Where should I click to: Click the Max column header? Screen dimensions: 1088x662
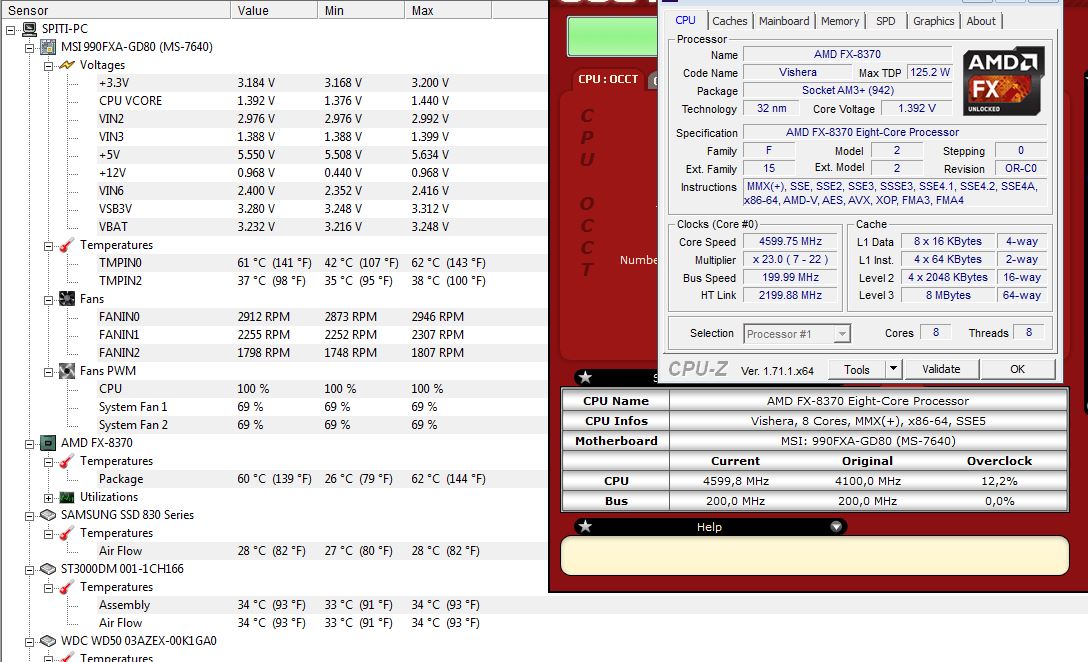448,10
